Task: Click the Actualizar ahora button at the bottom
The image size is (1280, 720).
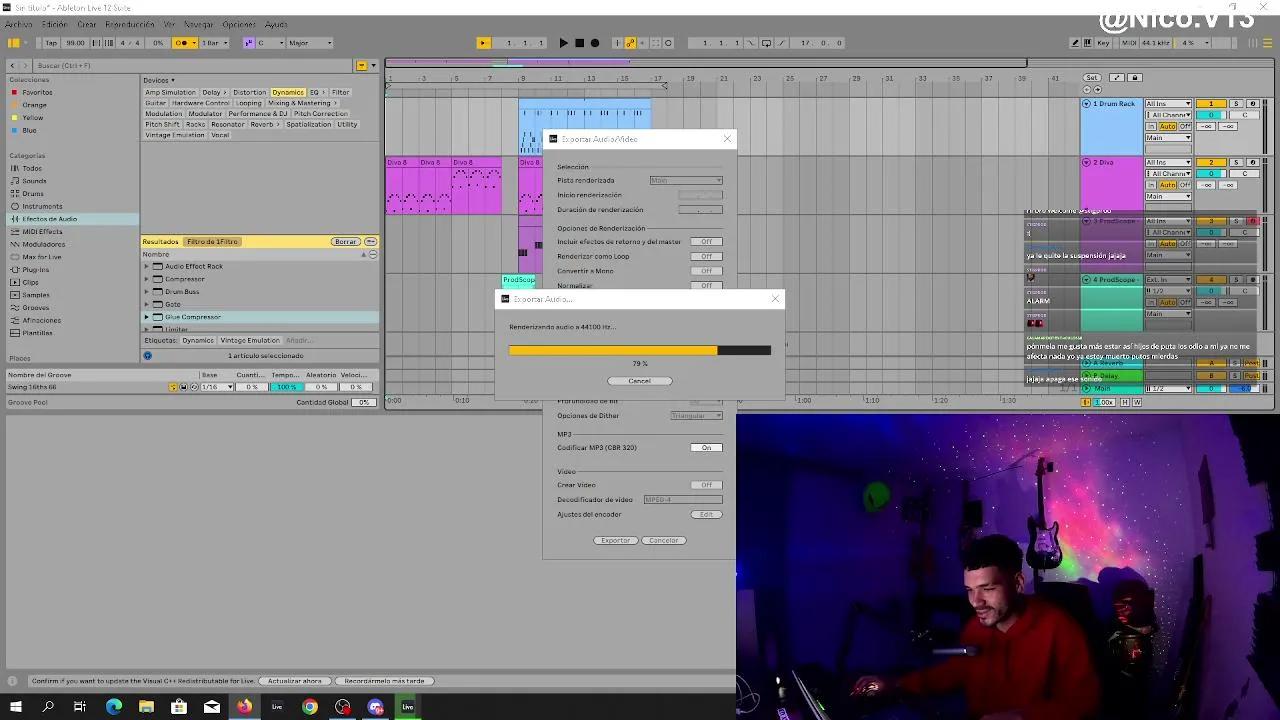Action: (294, 680)
